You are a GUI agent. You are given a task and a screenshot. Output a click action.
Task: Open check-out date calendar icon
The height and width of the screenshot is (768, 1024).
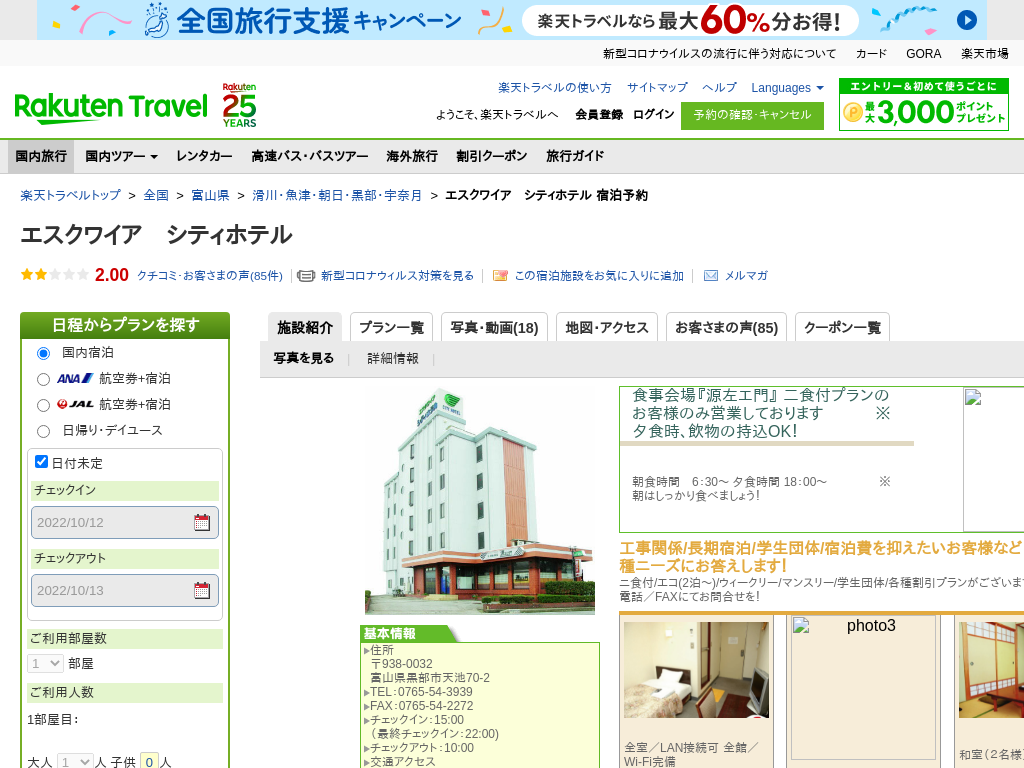tap(202, 590)
